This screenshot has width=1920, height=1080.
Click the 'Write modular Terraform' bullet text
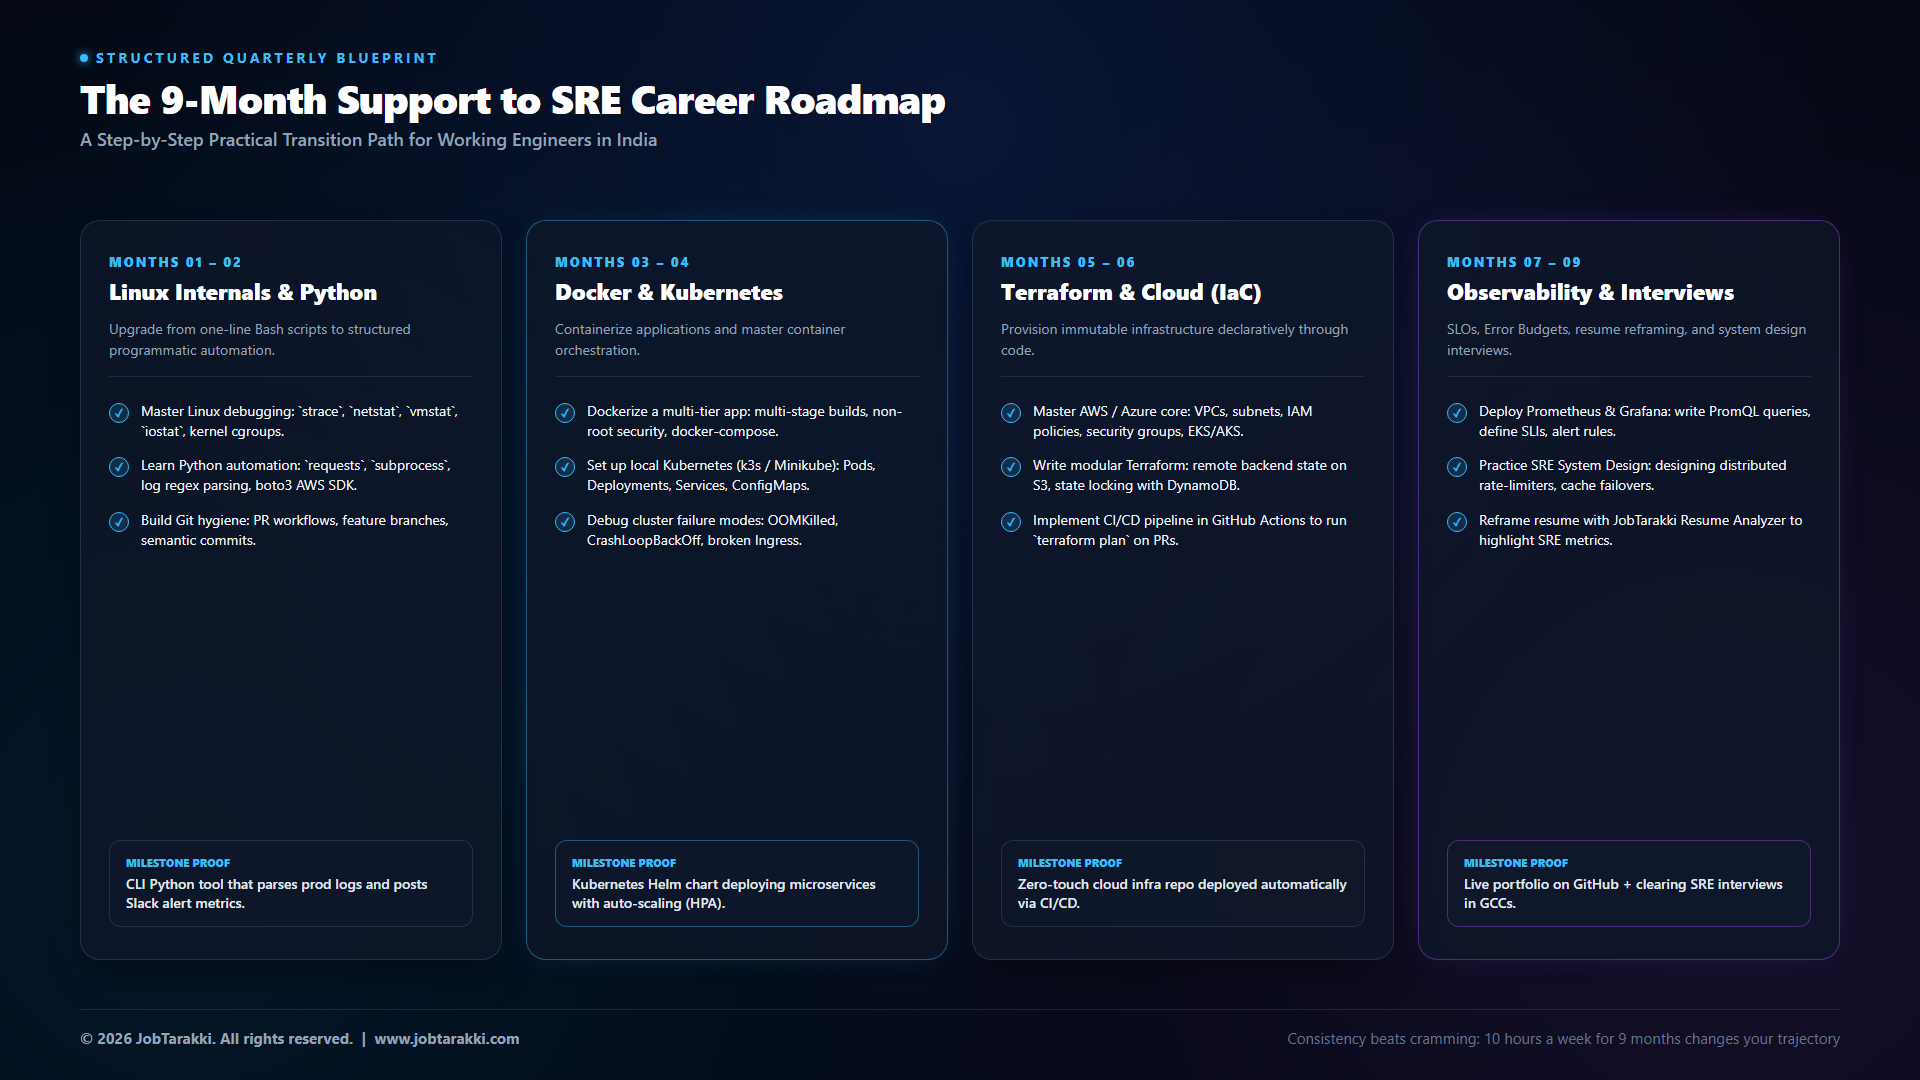point(1190,475)
